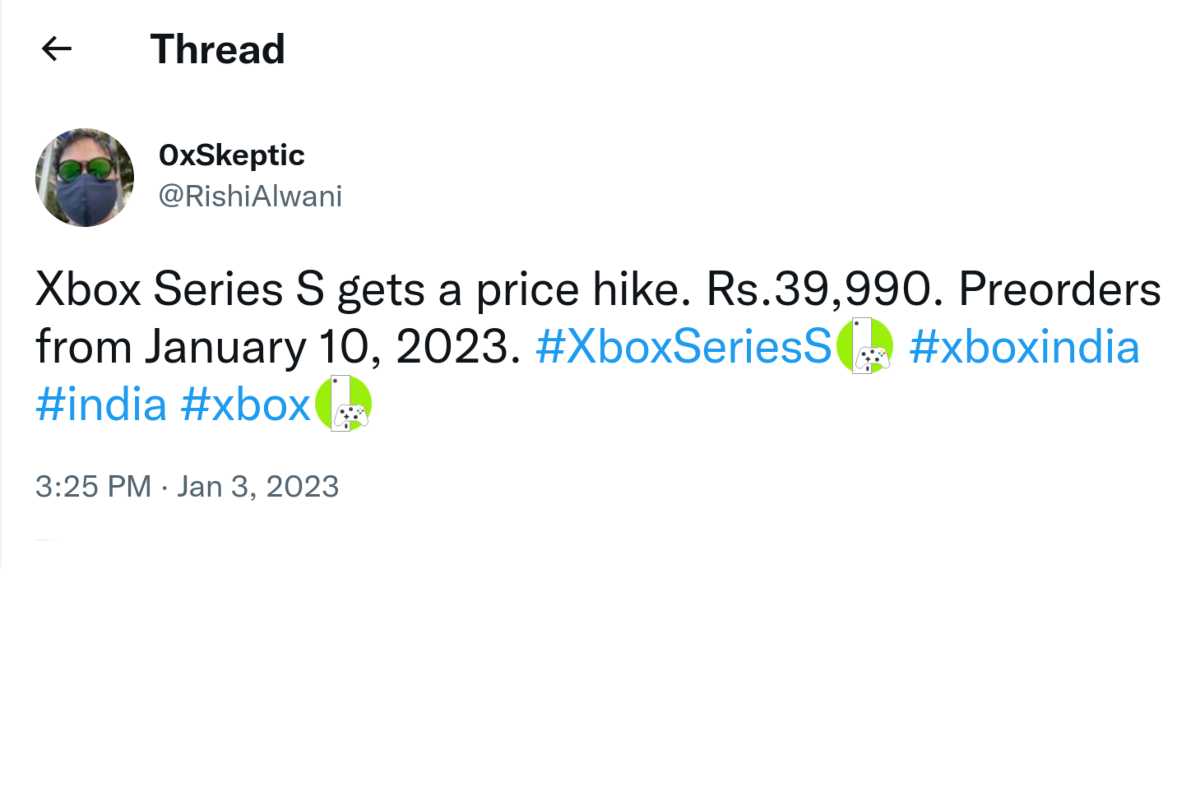Click the Jan 3, 2023 tweet date
1200x800 pixels.
[x=258, y=487]
